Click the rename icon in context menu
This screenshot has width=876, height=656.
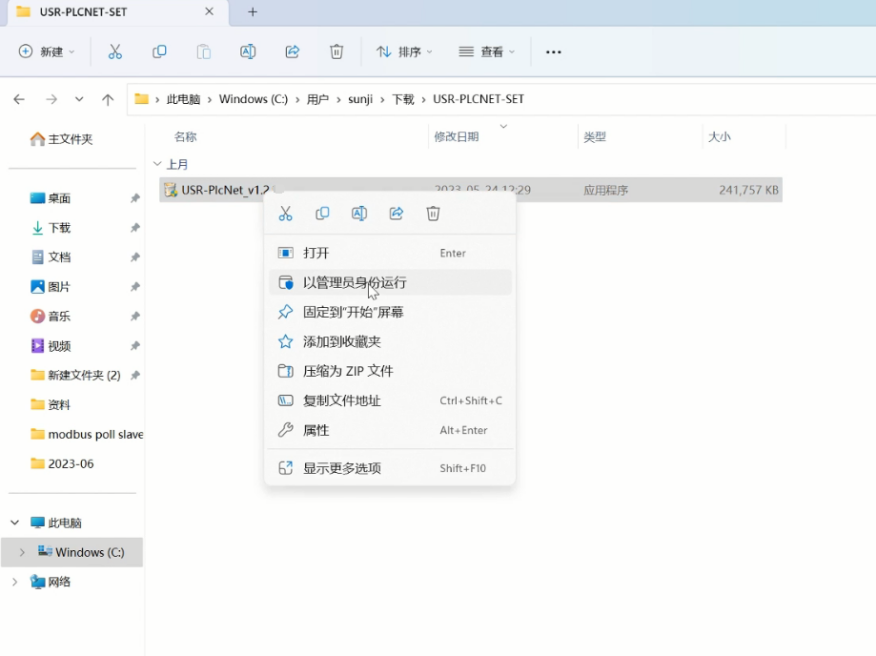coord(359,213)
